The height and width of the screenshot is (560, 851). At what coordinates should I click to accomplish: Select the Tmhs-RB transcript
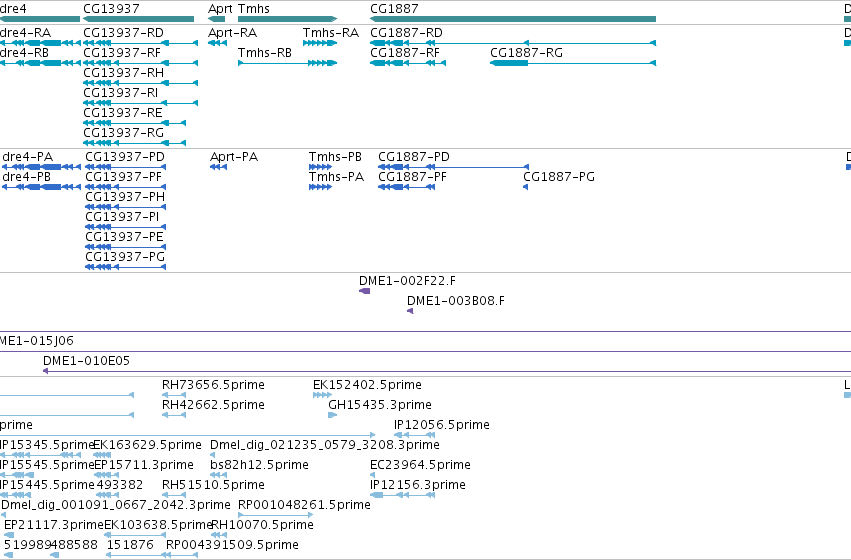pyautogui.click(x=288, y=63)
